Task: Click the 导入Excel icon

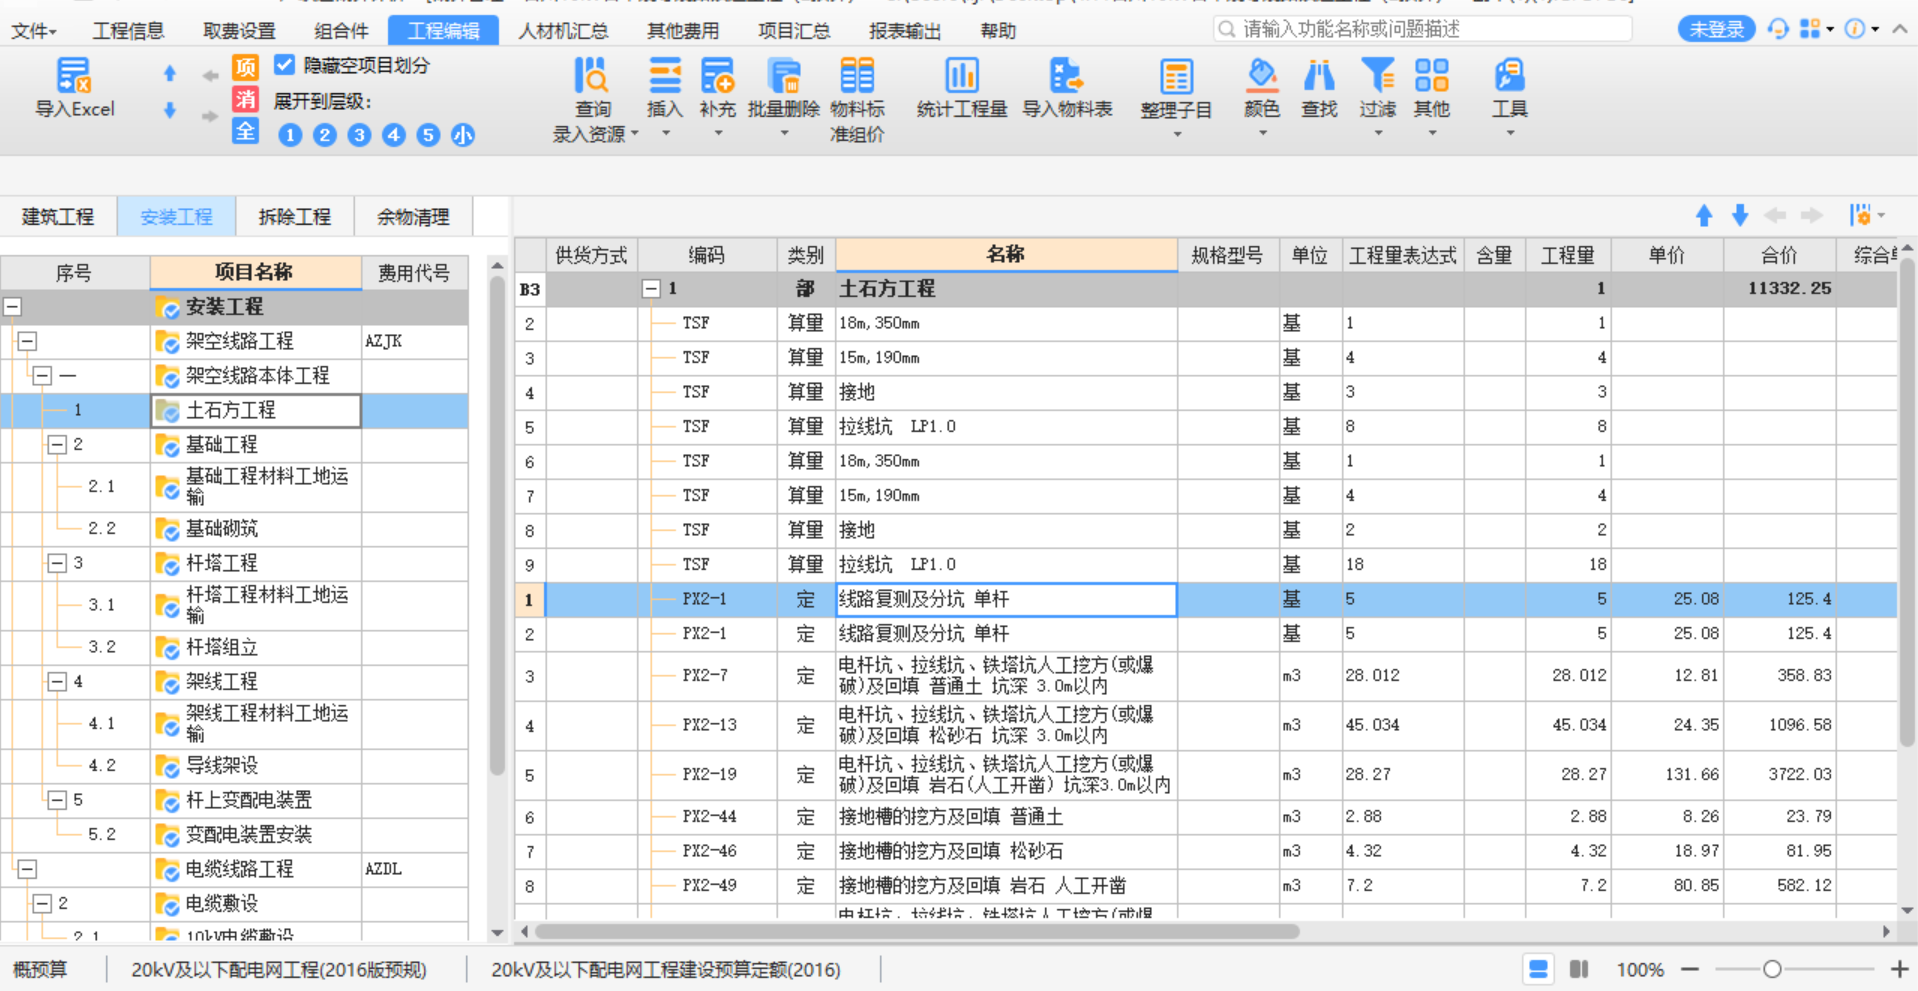Action: tap(74, 75)
